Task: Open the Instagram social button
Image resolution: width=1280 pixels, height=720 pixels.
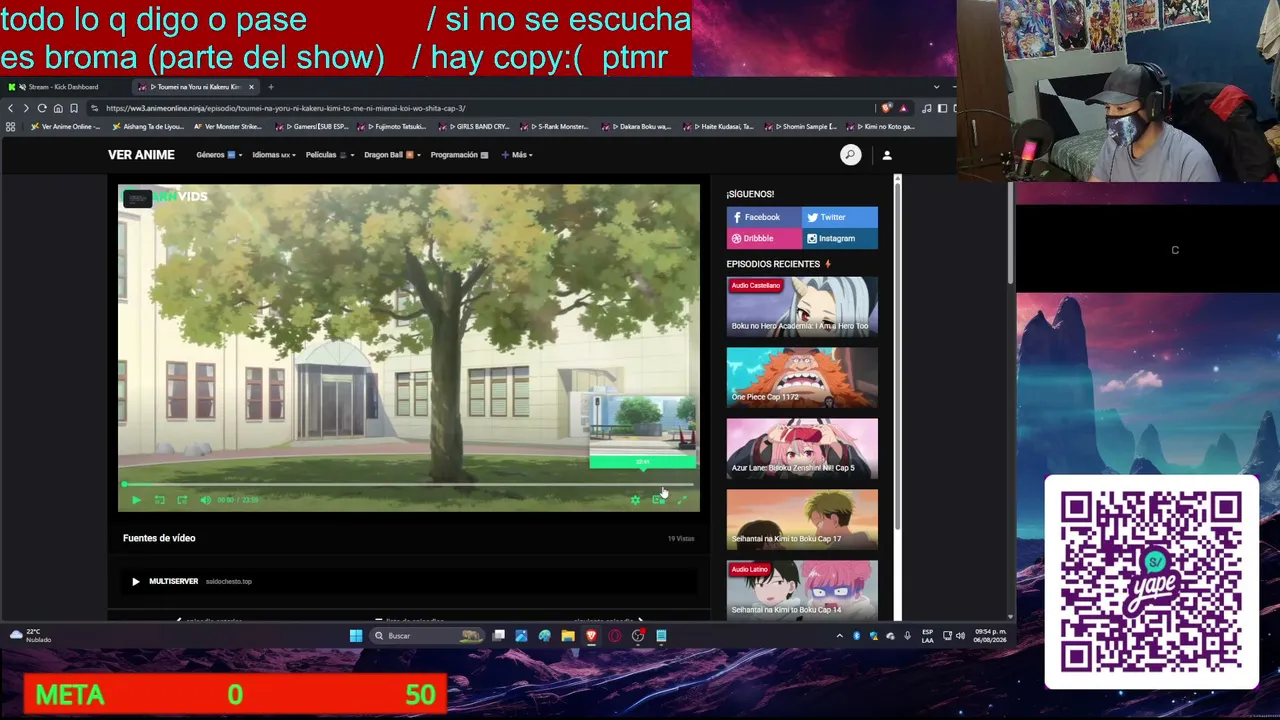Action: pos(840,239)
